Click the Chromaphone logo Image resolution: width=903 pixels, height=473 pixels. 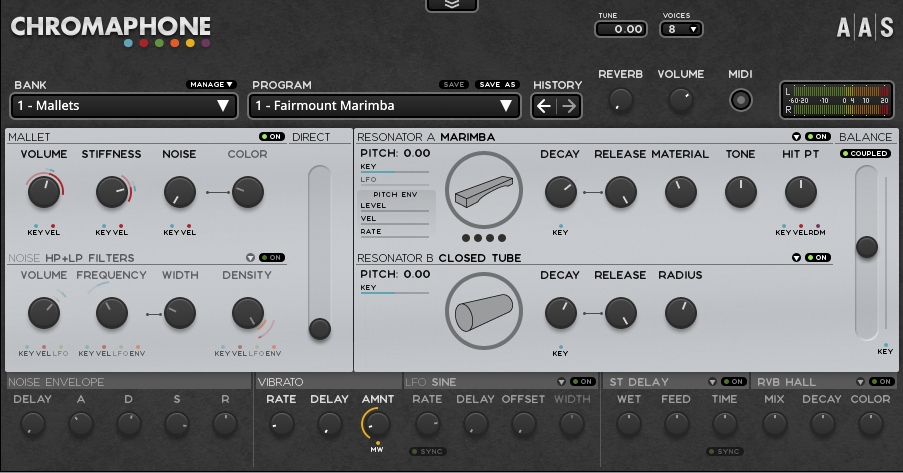pos(111,31)
